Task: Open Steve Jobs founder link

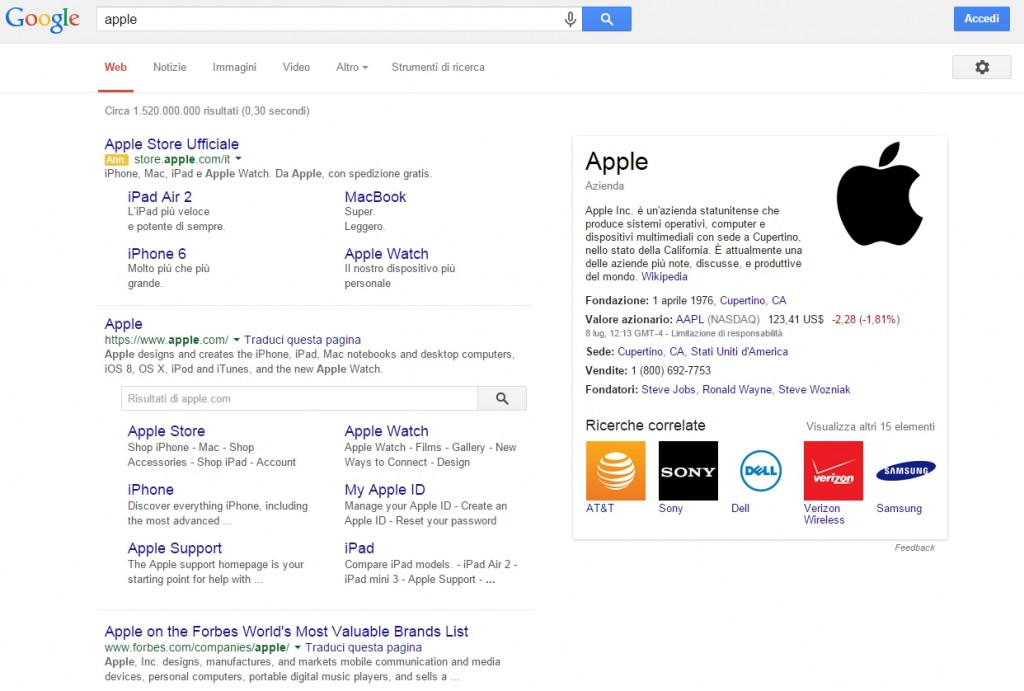Action: pyautogui.click(x=669, y=389)
